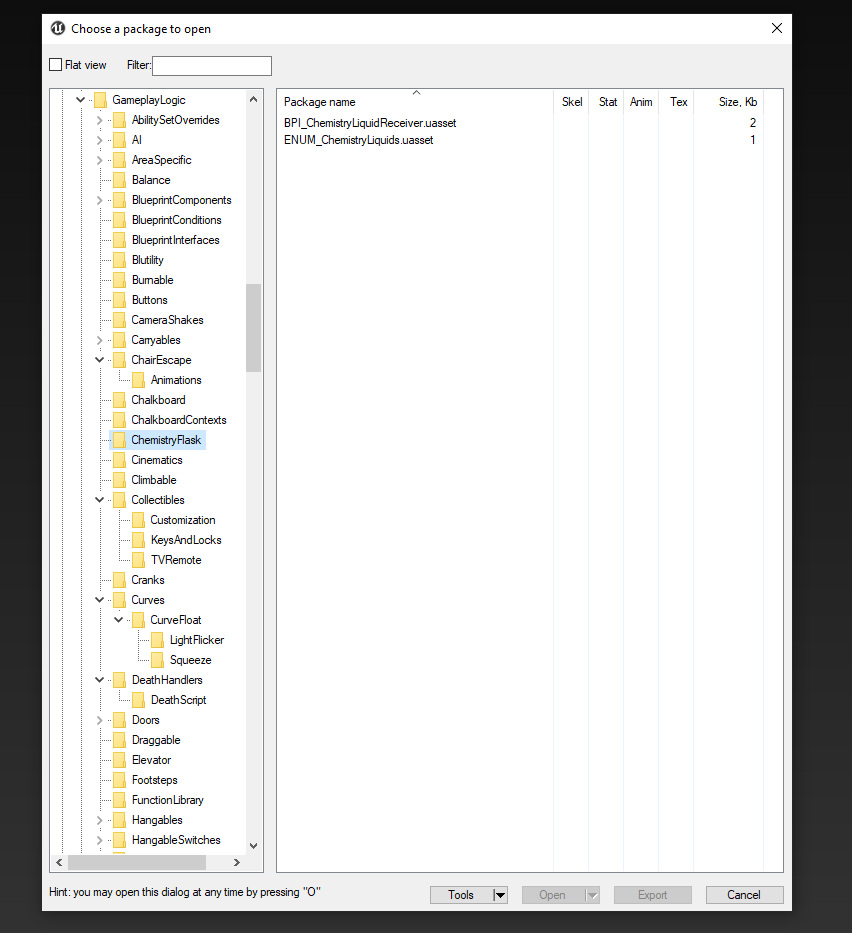The image size is (852, 933).
Task: Click the Draggable folder icon
Action: pos(120,740)
